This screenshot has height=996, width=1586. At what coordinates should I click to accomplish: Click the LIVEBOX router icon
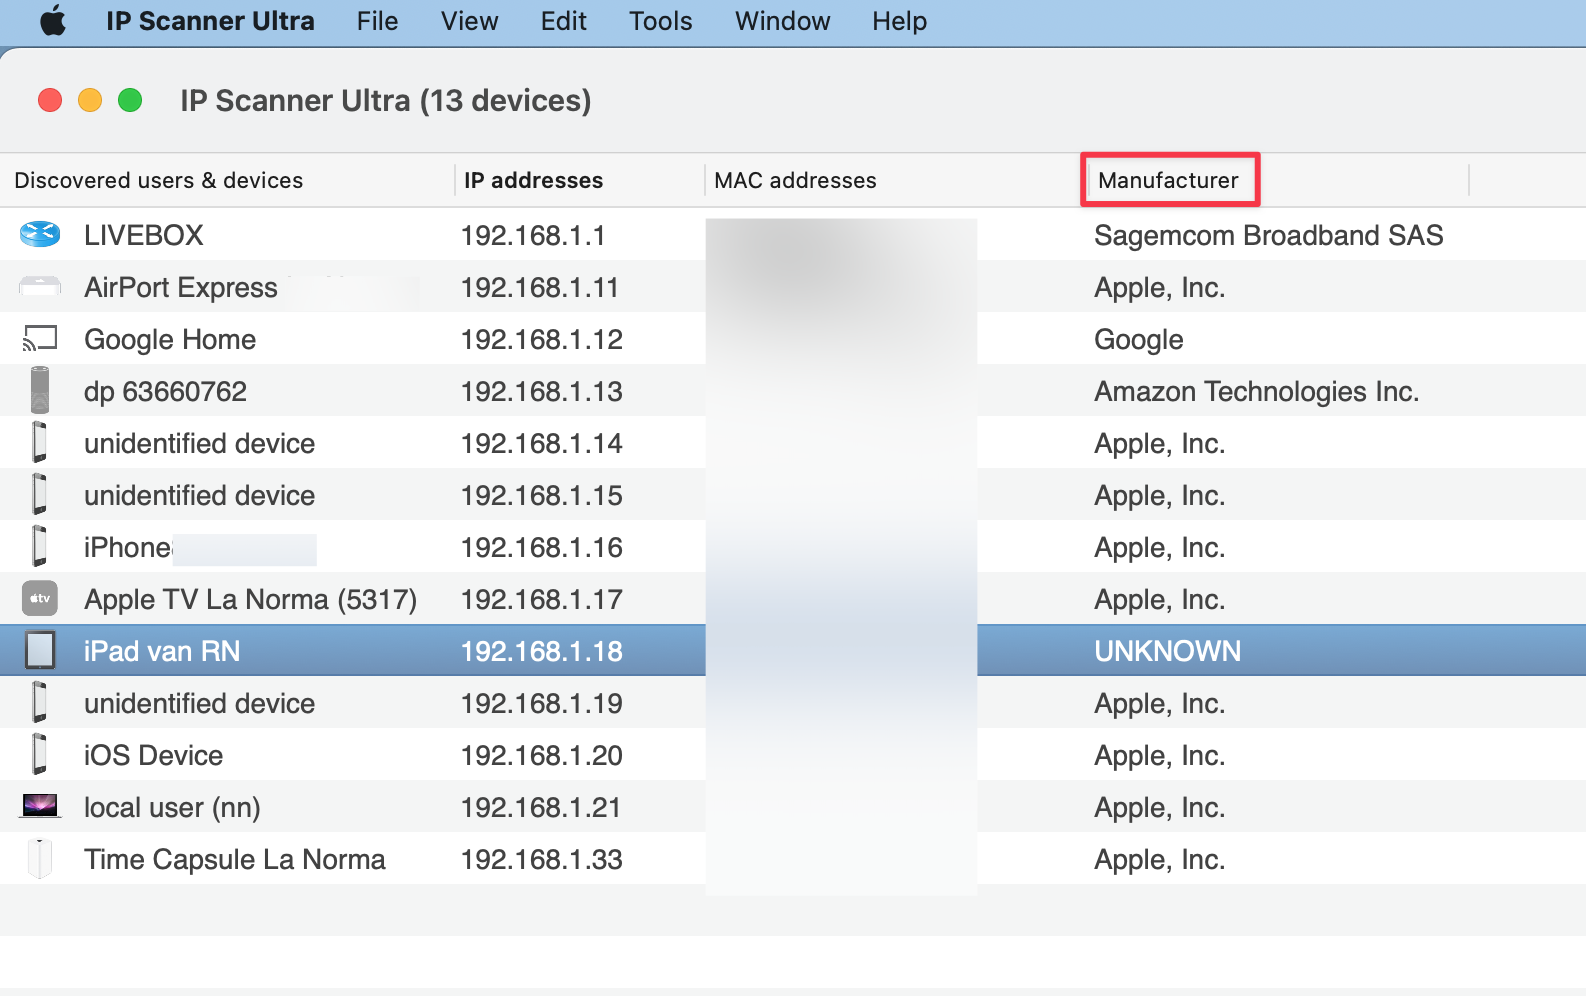point(40,235)
